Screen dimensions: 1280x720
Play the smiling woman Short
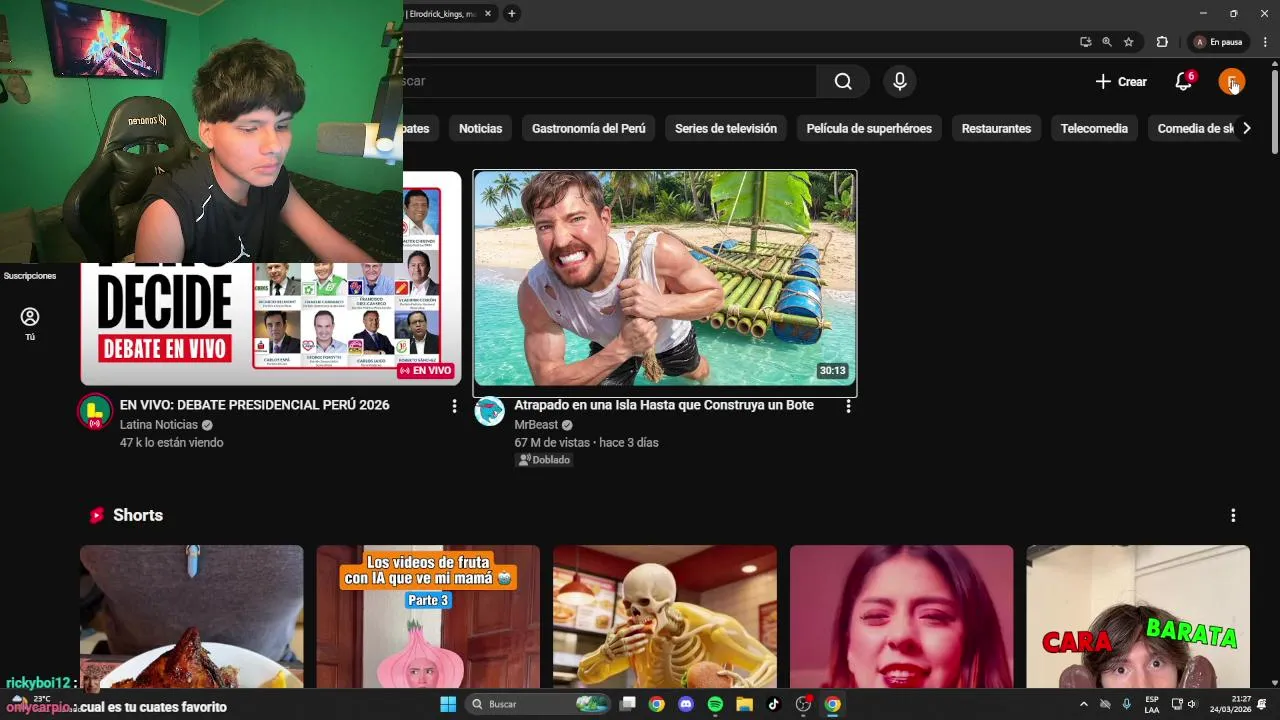click(901, 616)
